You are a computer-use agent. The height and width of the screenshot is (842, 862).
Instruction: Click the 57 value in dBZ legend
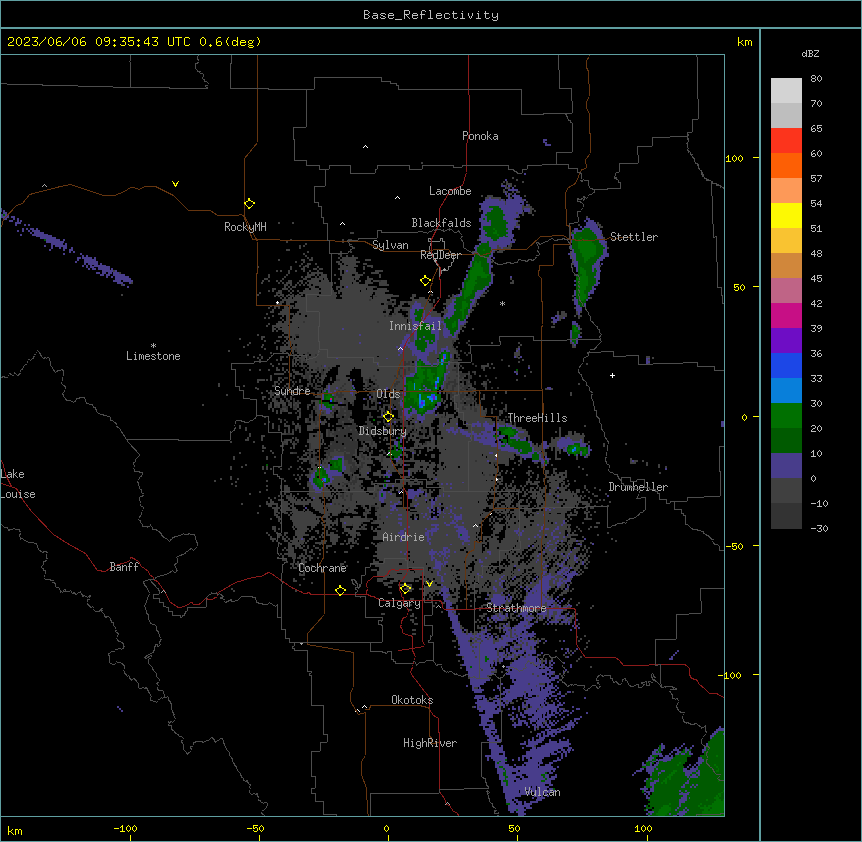tap(816, 179)
